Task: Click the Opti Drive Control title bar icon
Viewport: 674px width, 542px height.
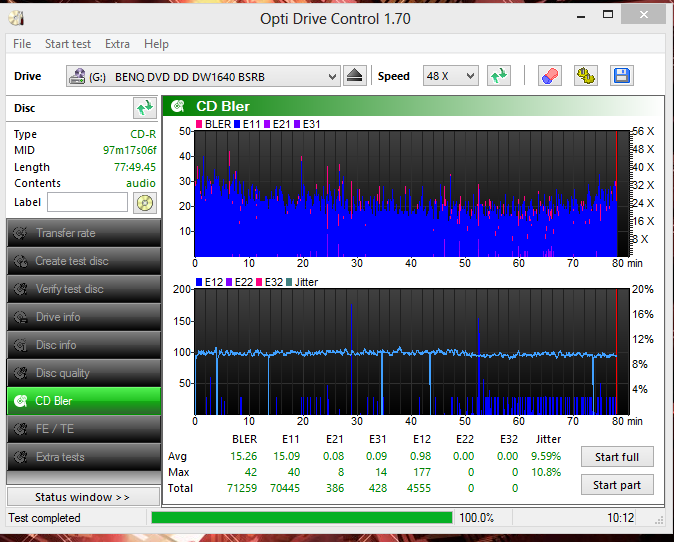Action: (x=16, y=18)
